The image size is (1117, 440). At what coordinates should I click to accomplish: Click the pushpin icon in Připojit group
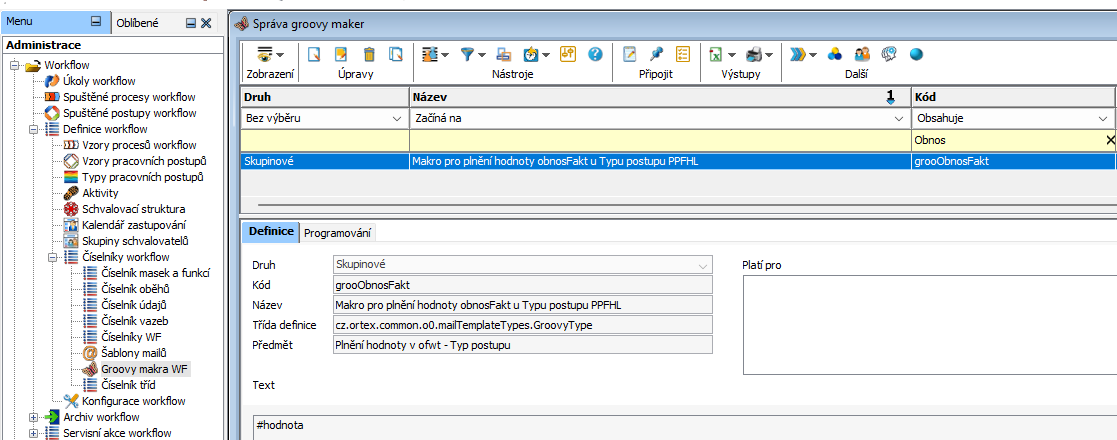pyautogui.click(x=657, y=54)
